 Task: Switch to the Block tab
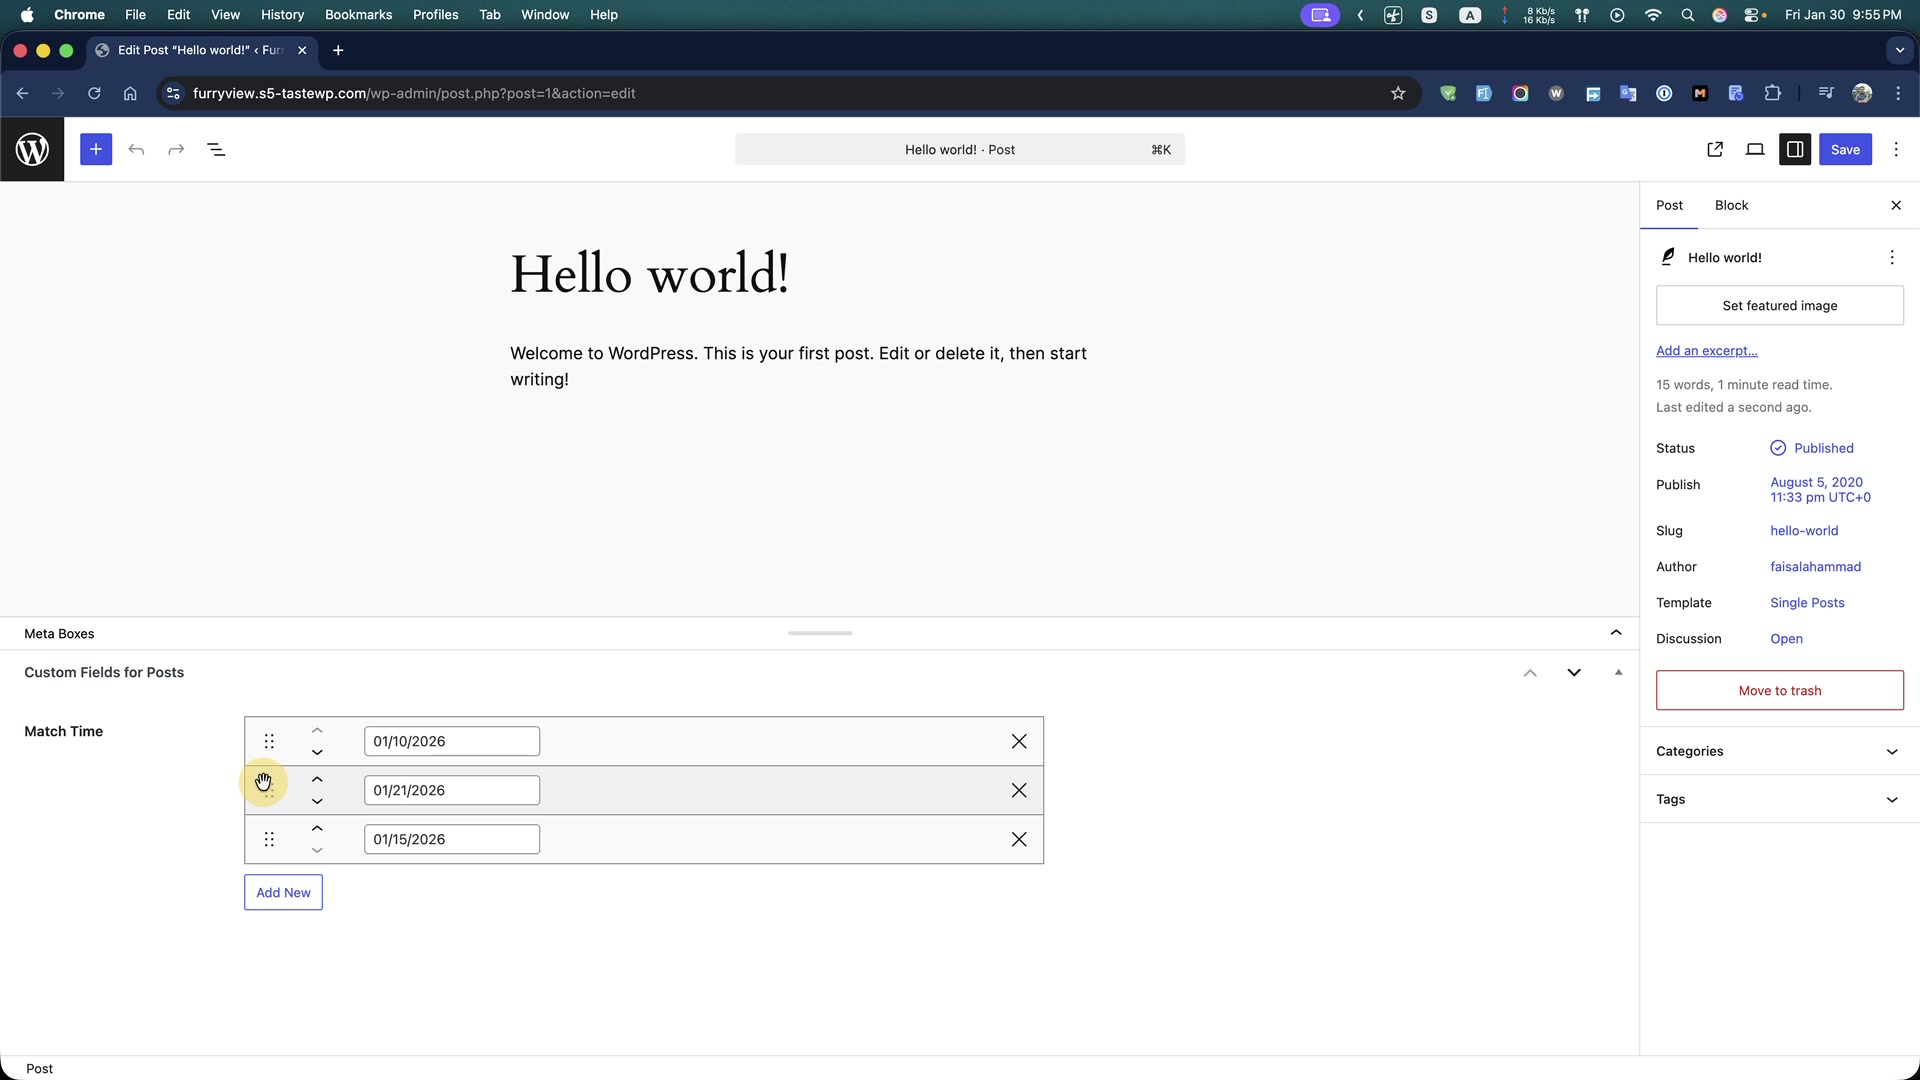(x=1731, y=206)
